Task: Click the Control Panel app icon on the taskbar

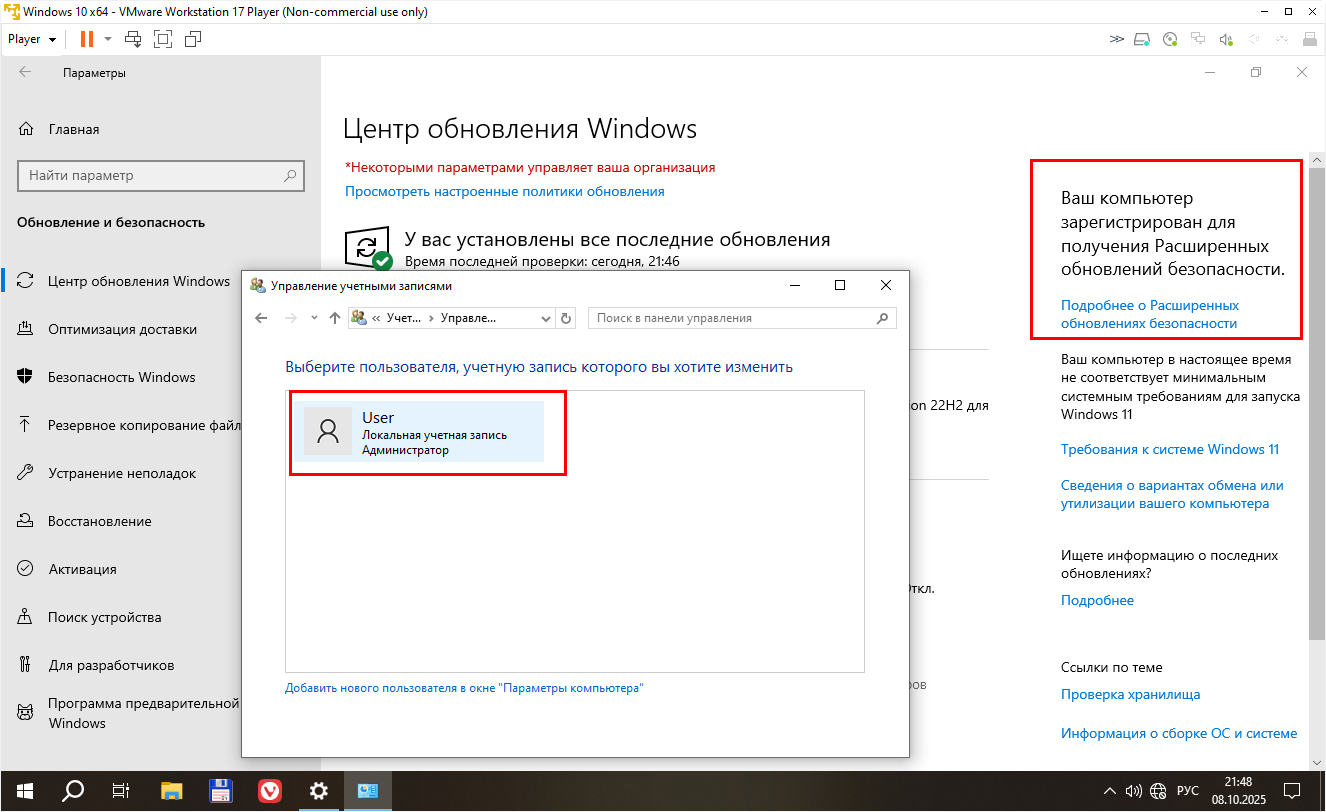Action: 367,790
